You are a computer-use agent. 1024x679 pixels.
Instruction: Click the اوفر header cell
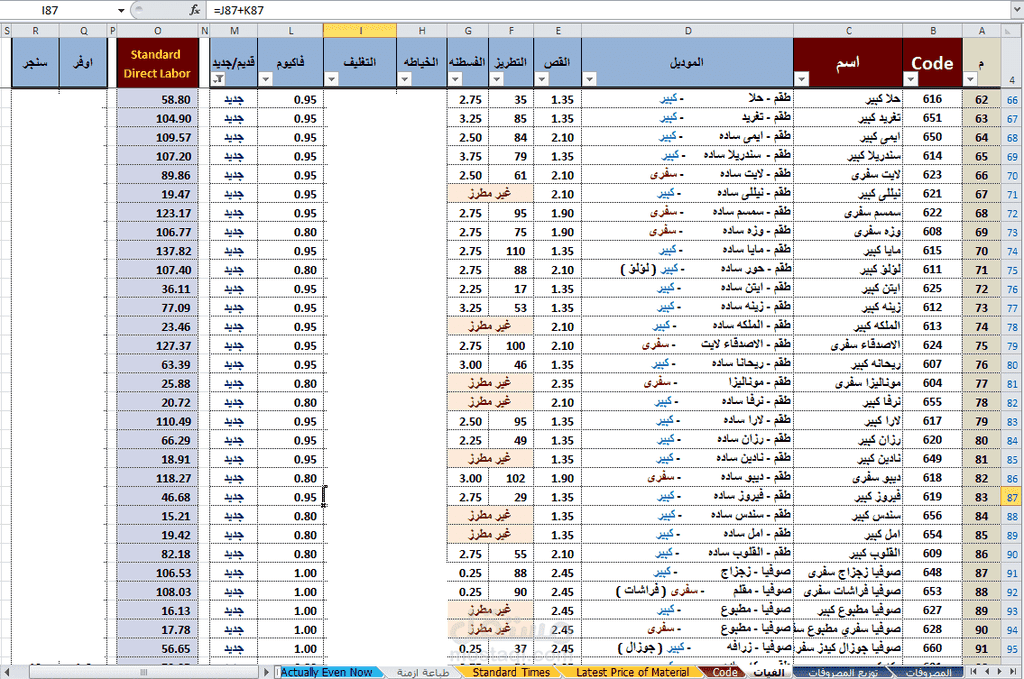pyautogui.click(x=83, y=63)
